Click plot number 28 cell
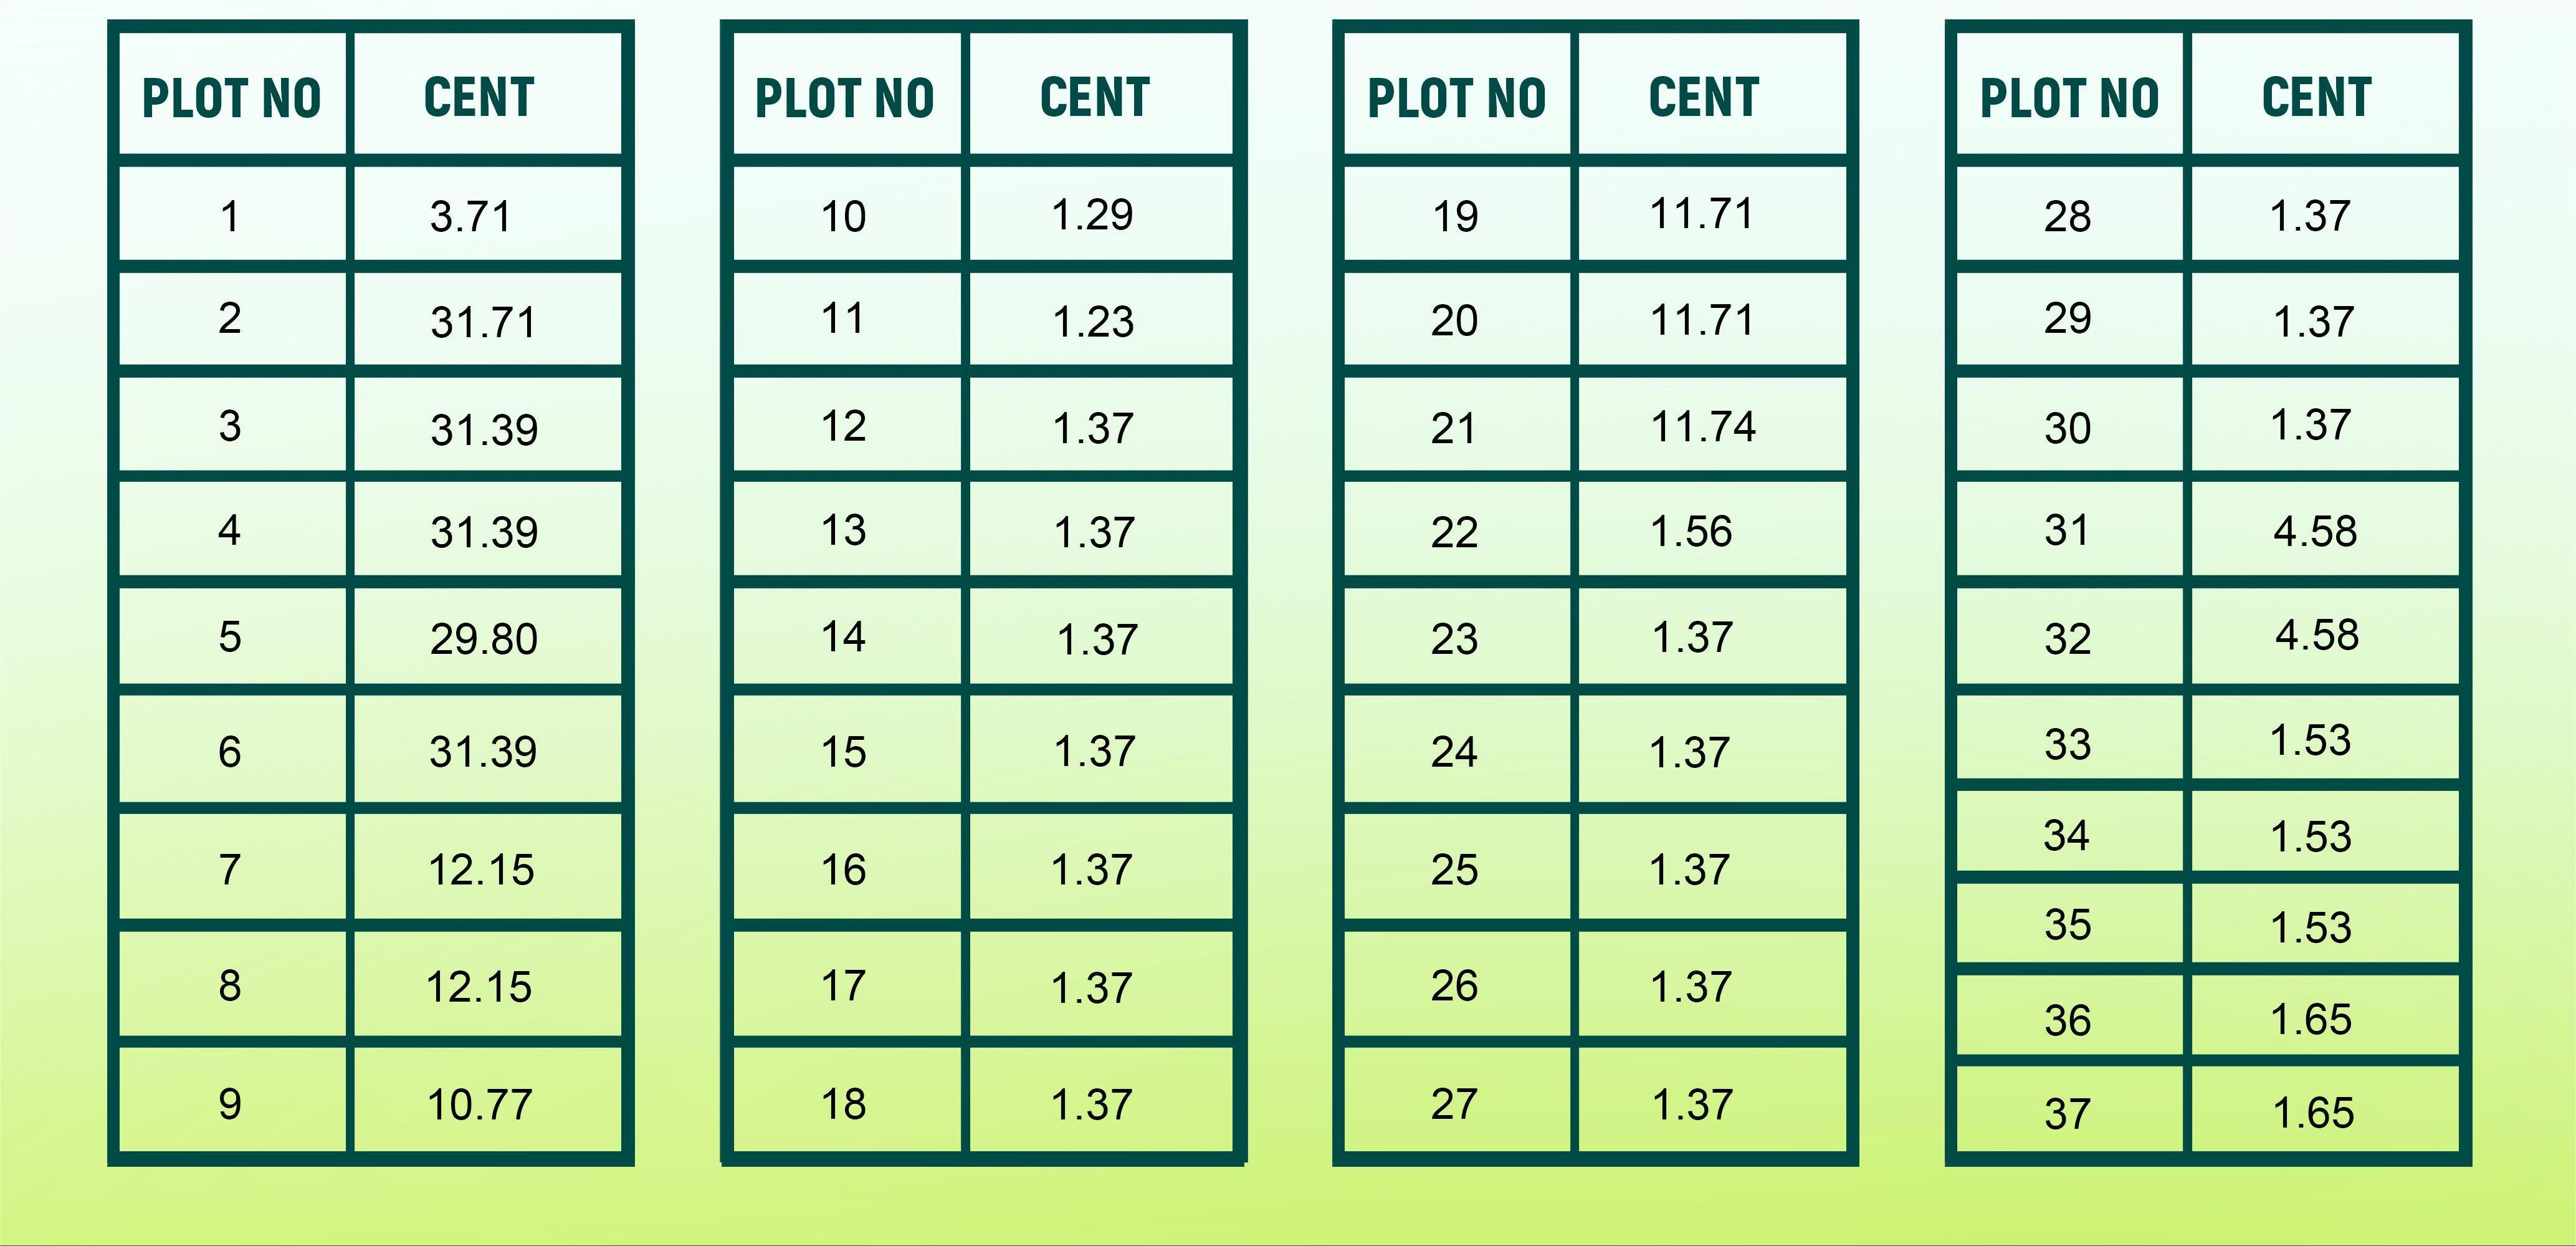Viewport: 2576px width, 1246px height. (x=2067, y=216)
